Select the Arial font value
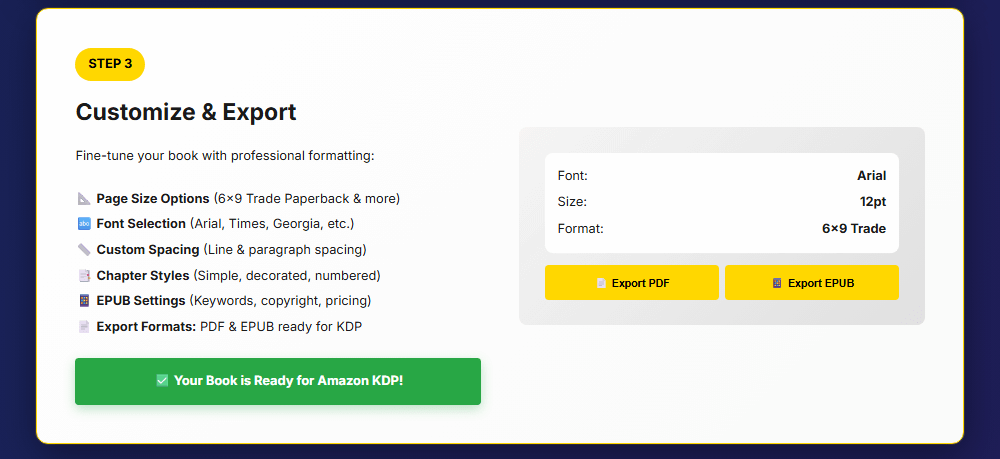Image resolution: width=1000 pixels, height=459 pixels. click(871, 176)
